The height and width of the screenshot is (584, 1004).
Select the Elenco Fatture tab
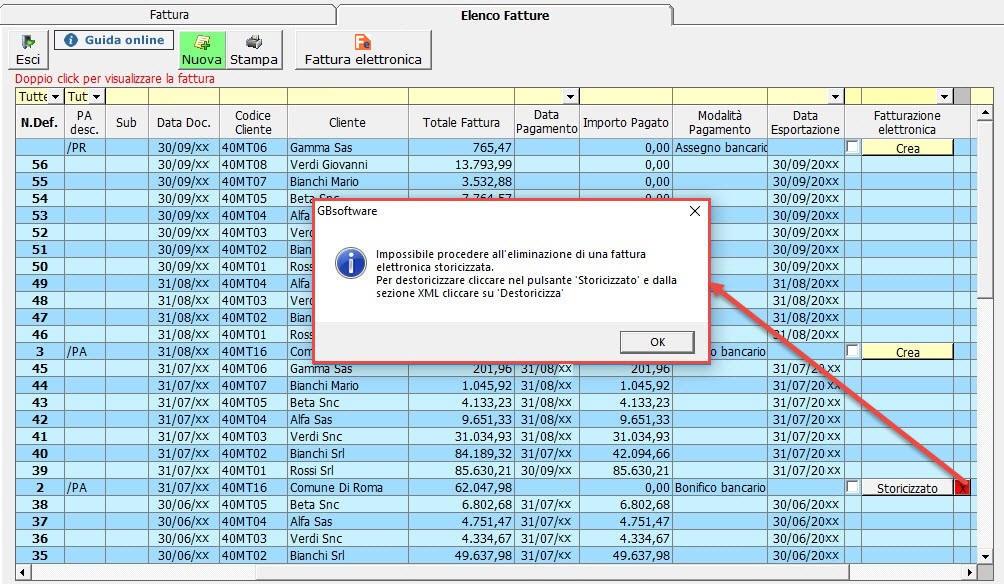pyautogui.click(x=505, y=15)
